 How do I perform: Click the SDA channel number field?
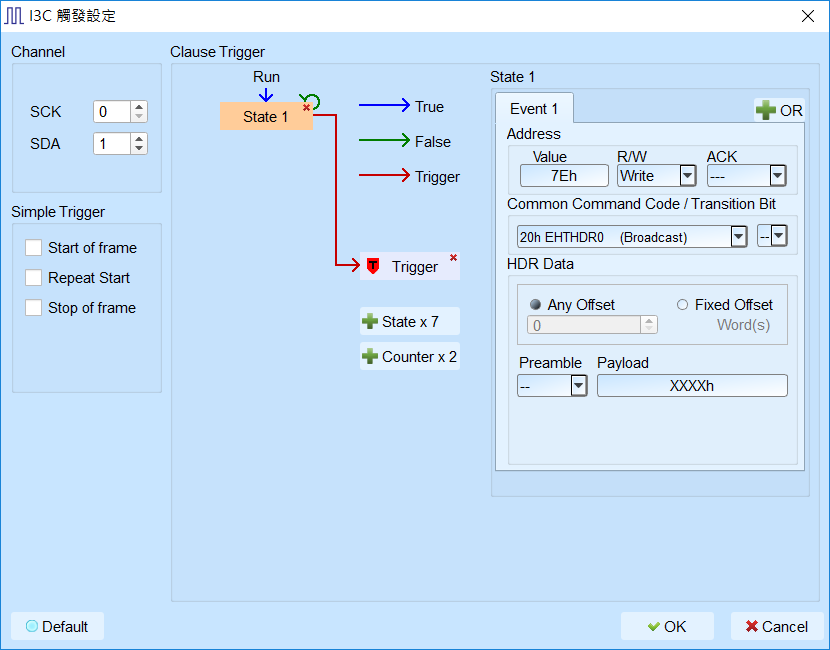[x=112, y=143]
